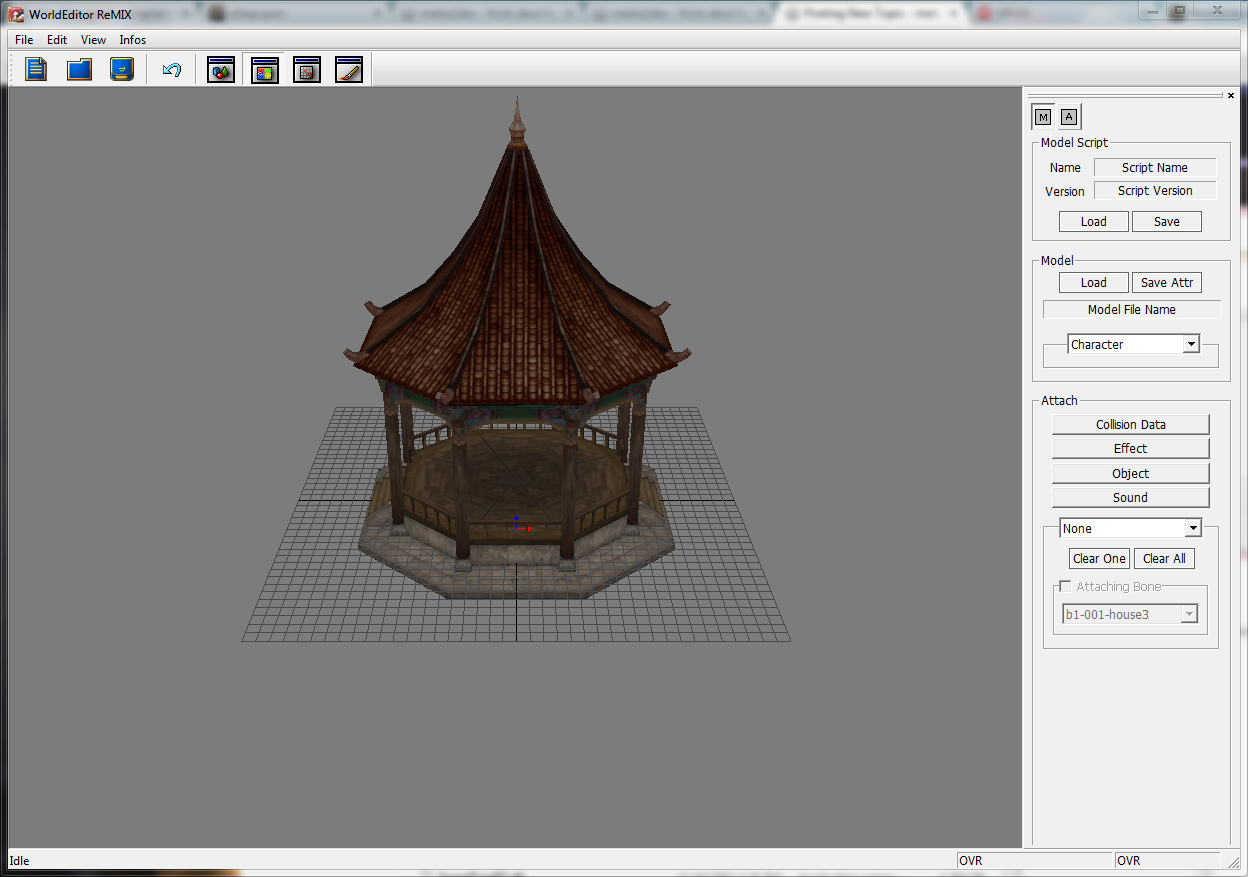Activate the texture color view icon
Viewport: 1248px width, 877px height.
pos(263,68)
